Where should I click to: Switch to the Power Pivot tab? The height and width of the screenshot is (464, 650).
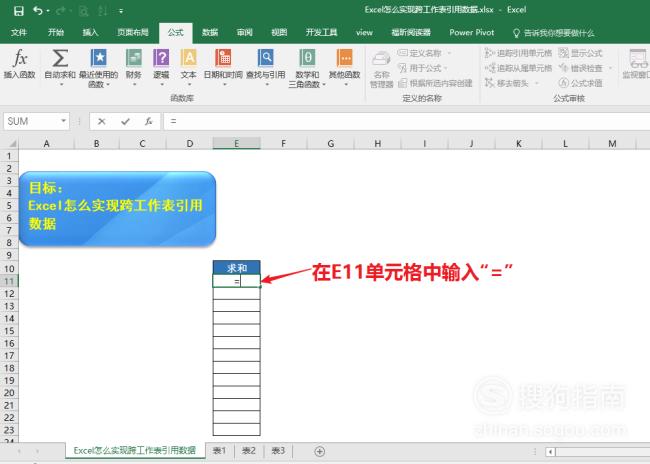click(x=472, y=32)
